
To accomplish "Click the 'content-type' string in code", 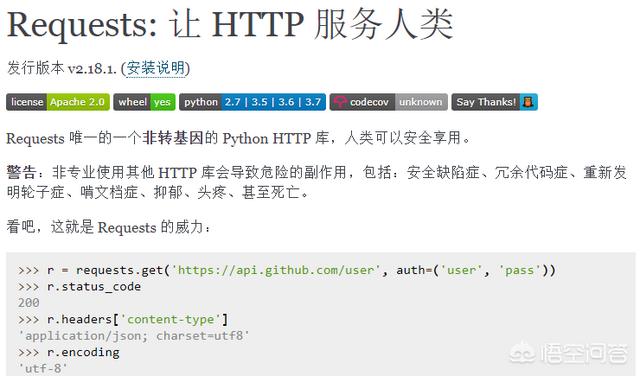I will 171,319.
